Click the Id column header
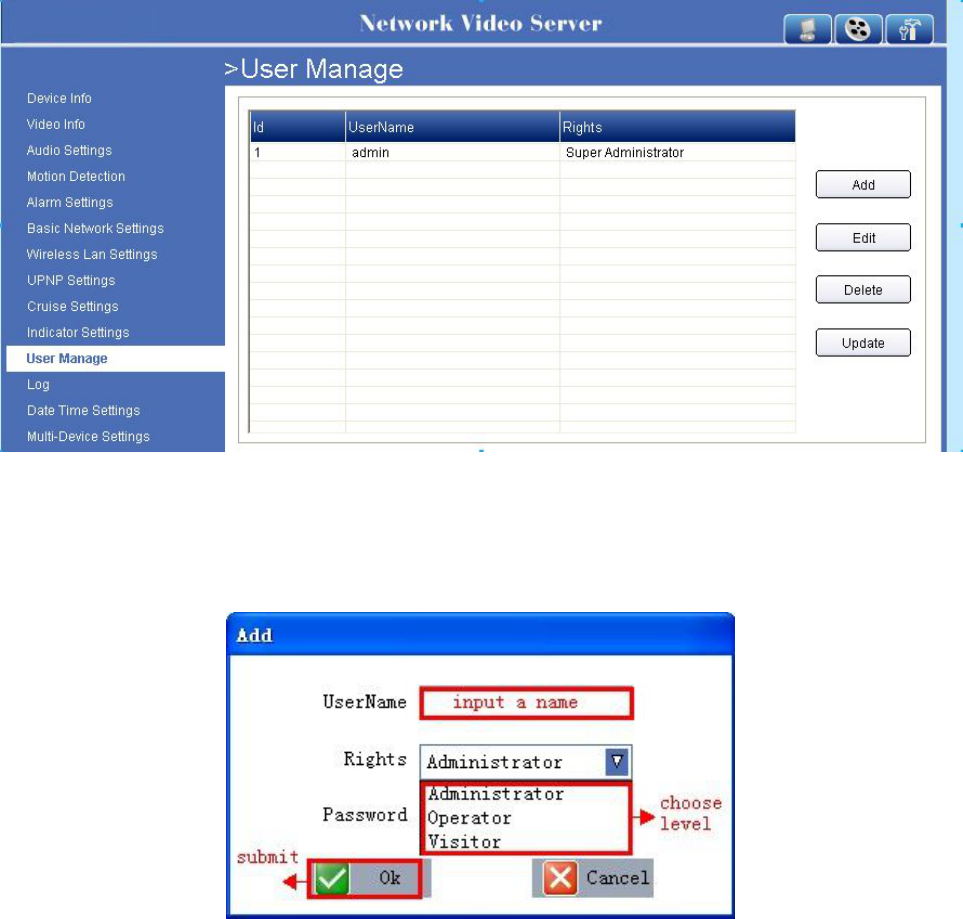The height and width of the screenshot is (919, 963). (x=297, y=127)
